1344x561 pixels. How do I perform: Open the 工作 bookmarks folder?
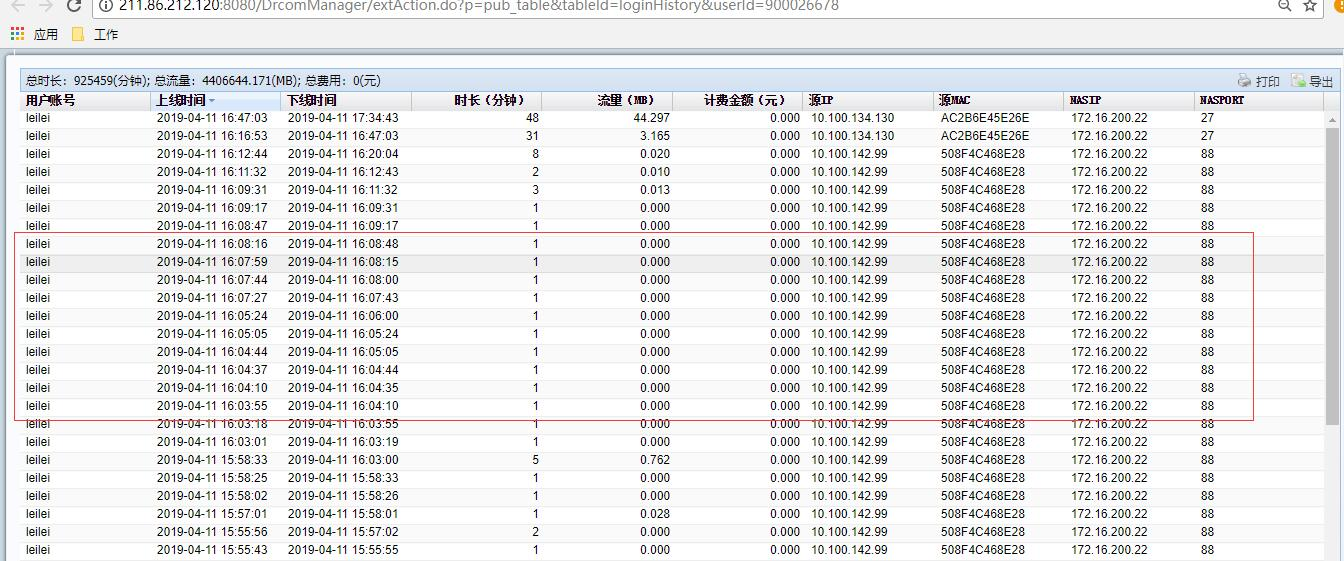tap(95, 34)
